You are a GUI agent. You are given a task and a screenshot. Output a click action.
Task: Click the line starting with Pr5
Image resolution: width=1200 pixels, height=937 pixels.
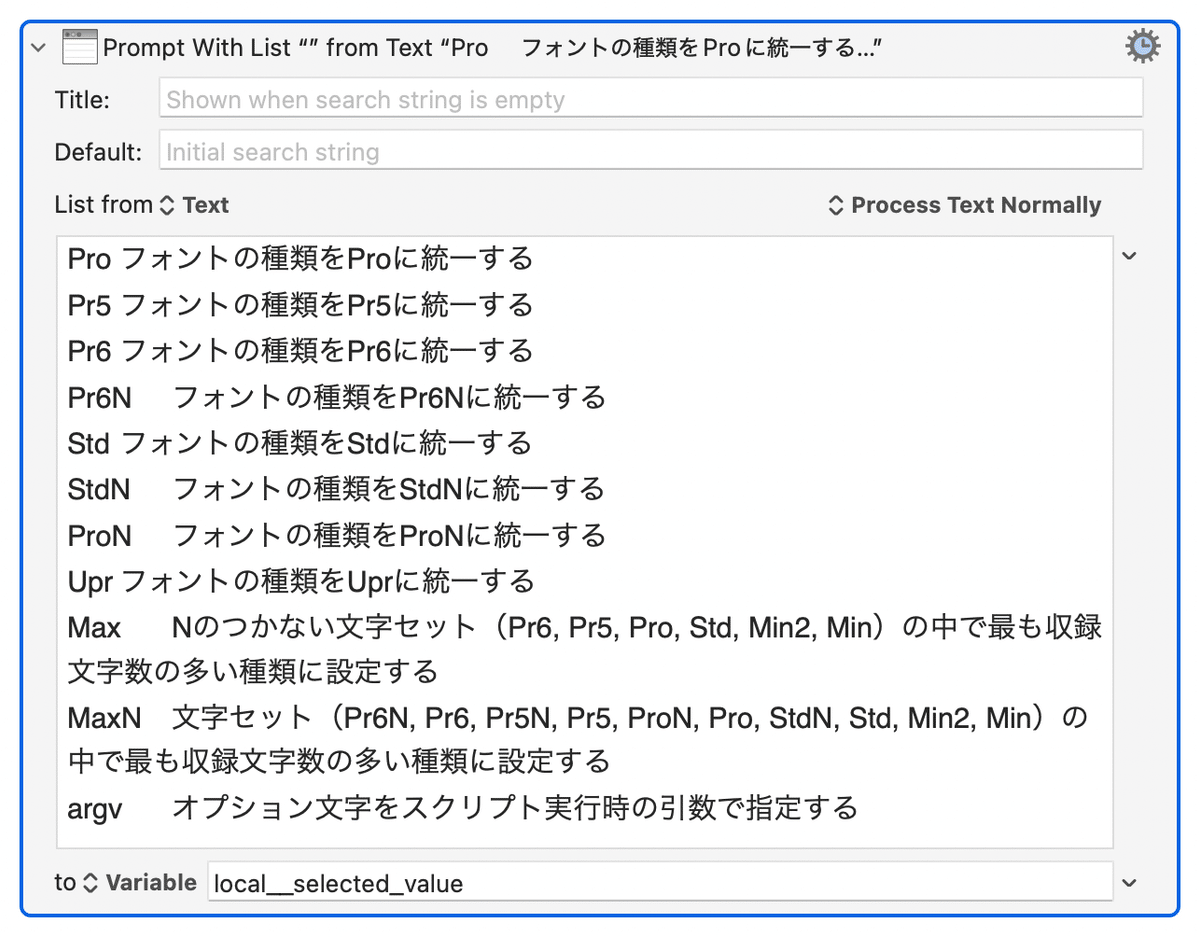coord(300,304)
